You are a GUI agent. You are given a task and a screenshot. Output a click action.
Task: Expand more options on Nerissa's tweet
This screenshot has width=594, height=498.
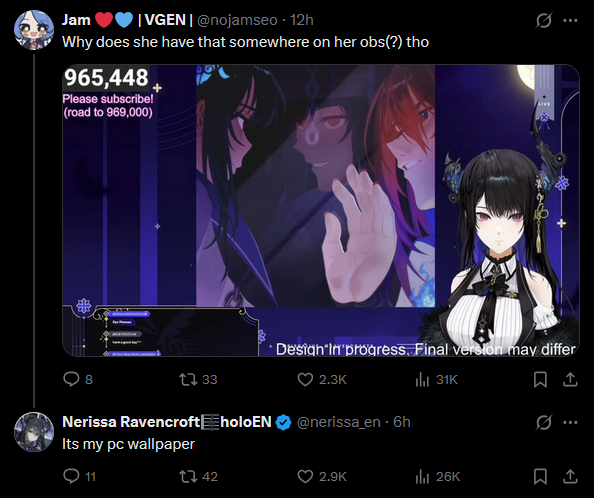(x=571, y=422)
